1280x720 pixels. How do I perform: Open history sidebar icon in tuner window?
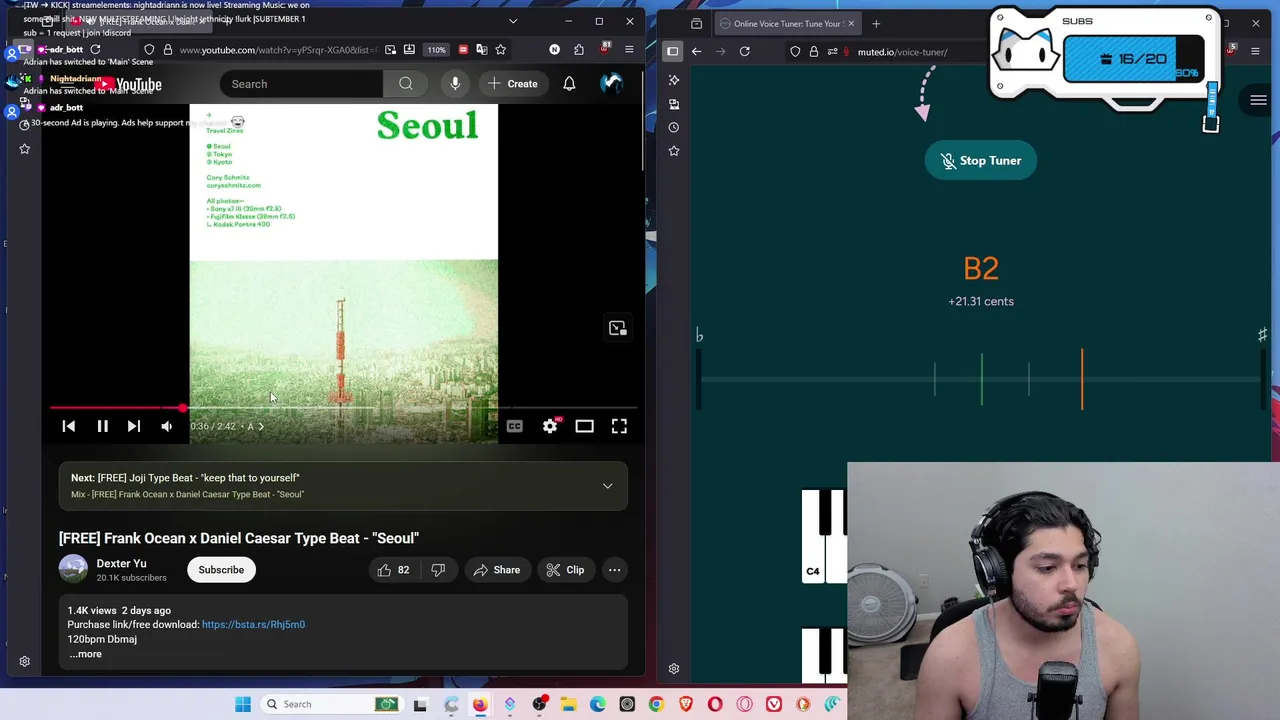(674, 127)
